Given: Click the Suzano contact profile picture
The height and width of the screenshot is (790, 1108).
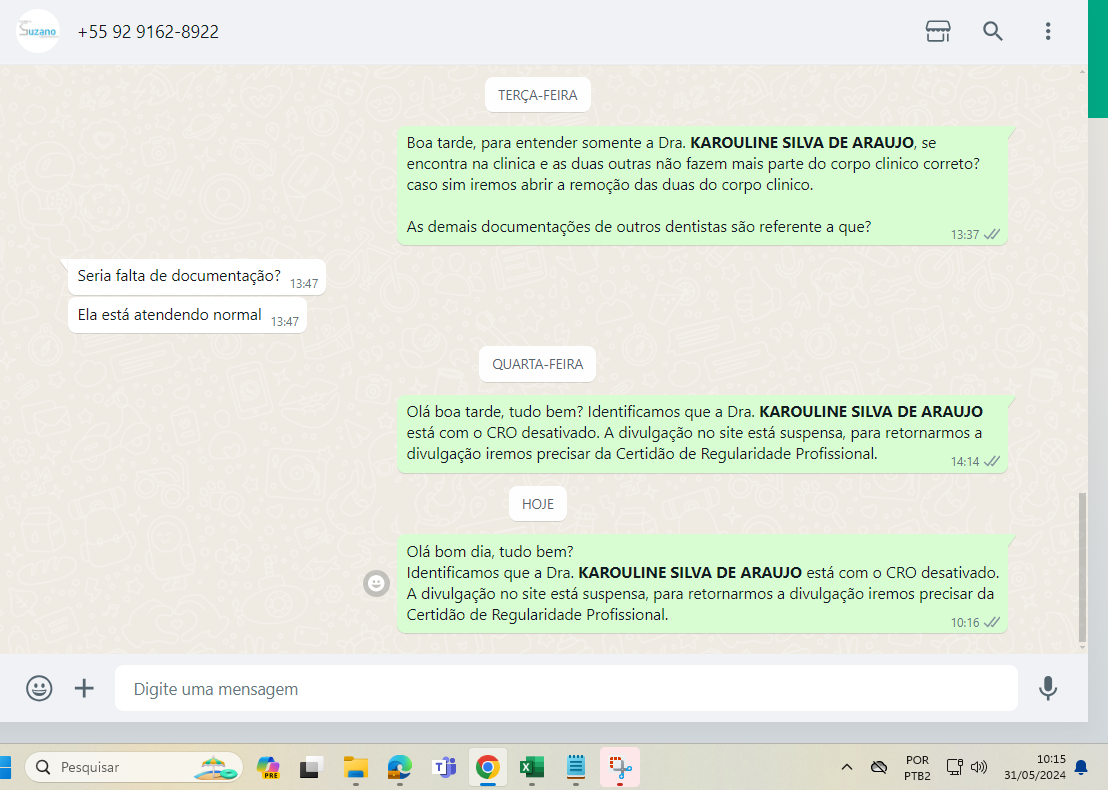Looking at the screenshot, I should pyautogui.click(x=38, y=31).
